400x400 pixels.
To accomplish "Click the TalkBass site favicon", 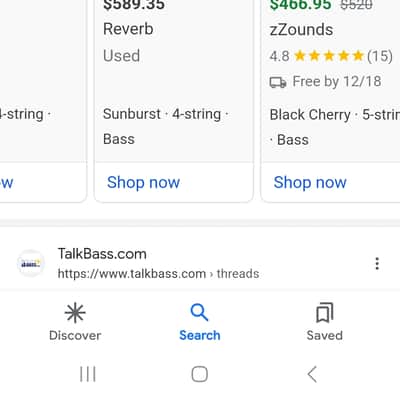I will click(31, 263).
